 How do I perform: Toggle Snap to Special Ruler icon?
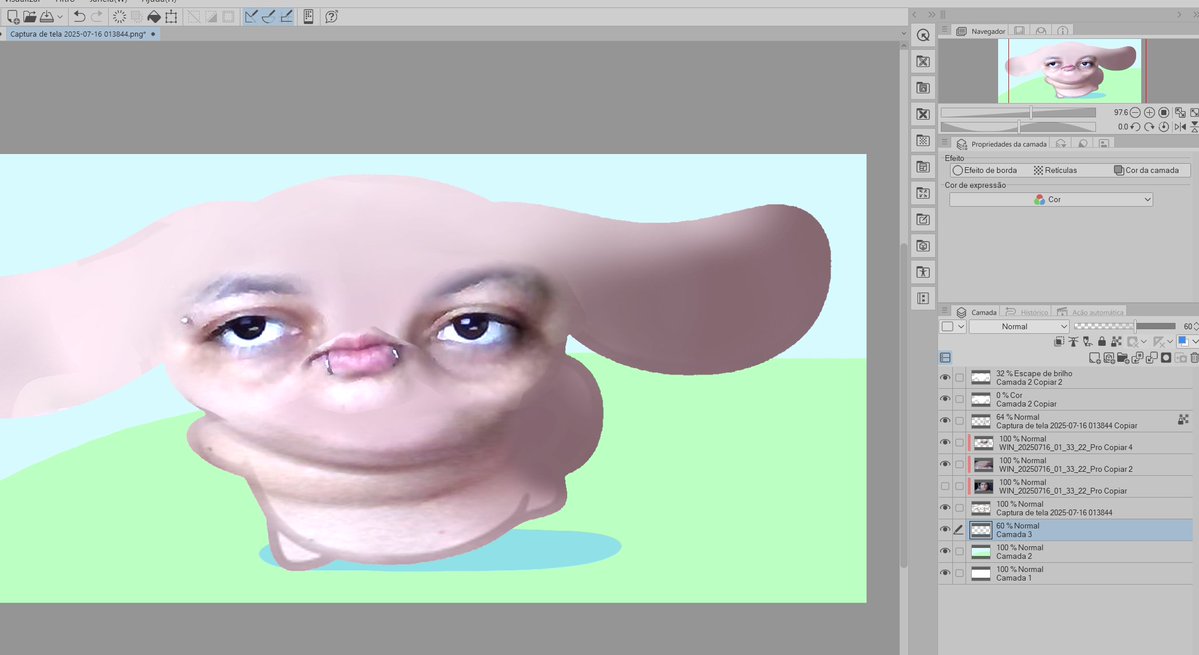(268, 16)
